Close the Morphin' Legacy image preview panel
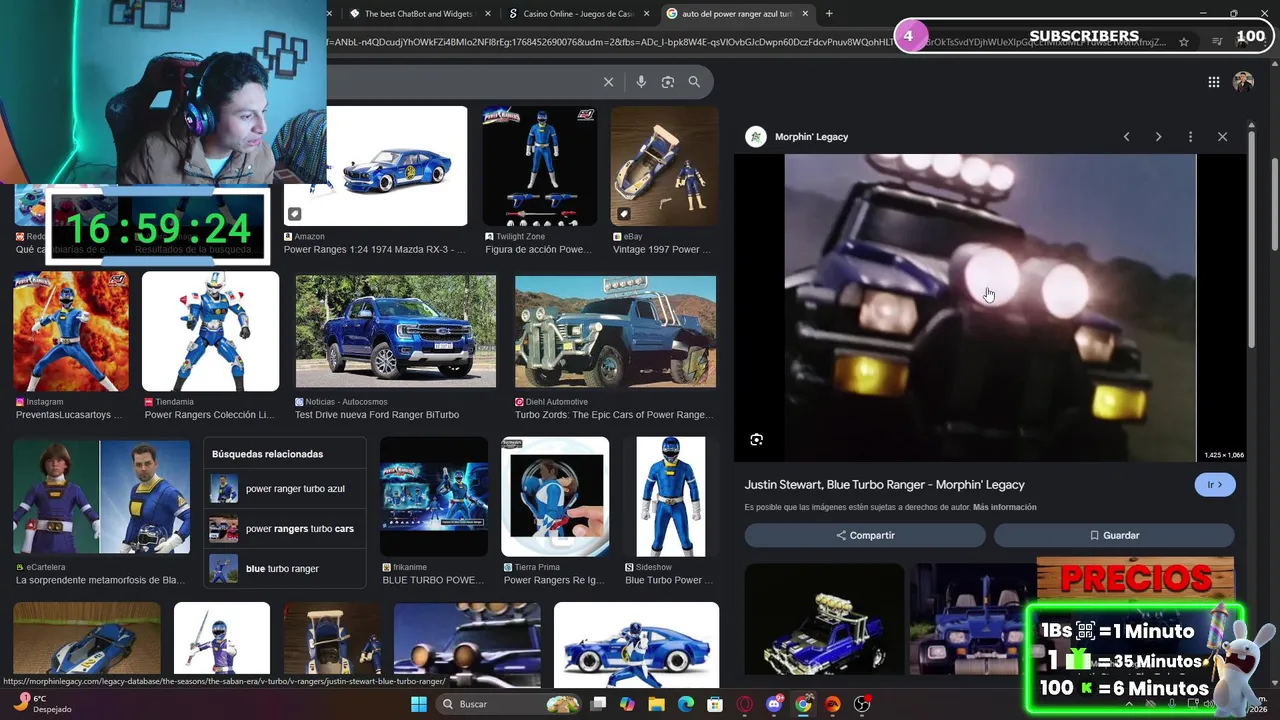The width and height of the screenshot is (1280, 720). pyautogui.click(x=1222, y=137)
